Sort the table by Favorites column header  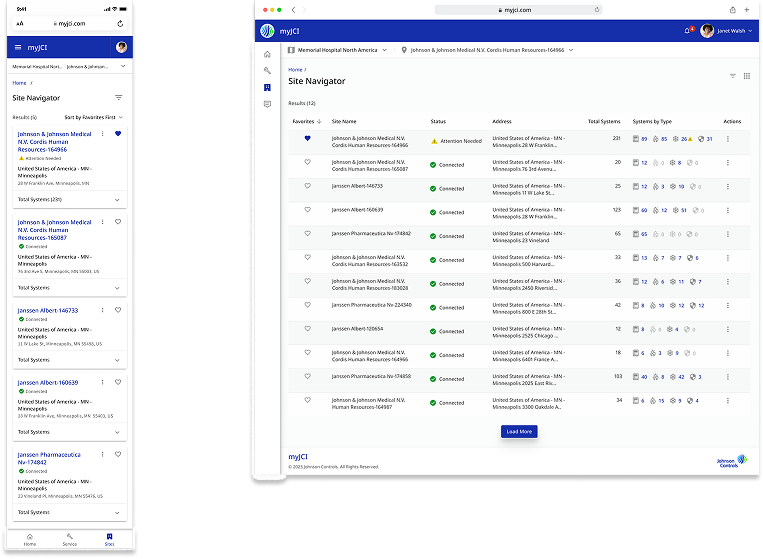point(304,121)
